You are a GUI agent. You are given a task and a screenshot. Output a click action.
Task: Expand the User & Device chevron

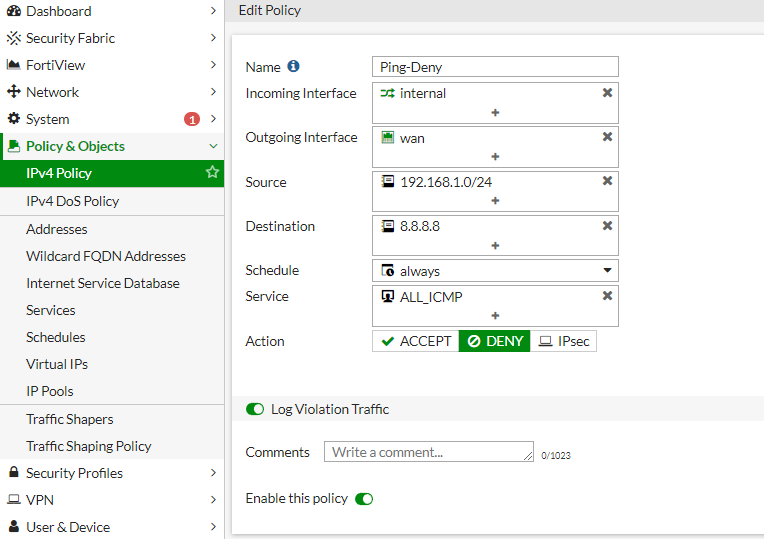pyautogui.click(x=213, y=526)
